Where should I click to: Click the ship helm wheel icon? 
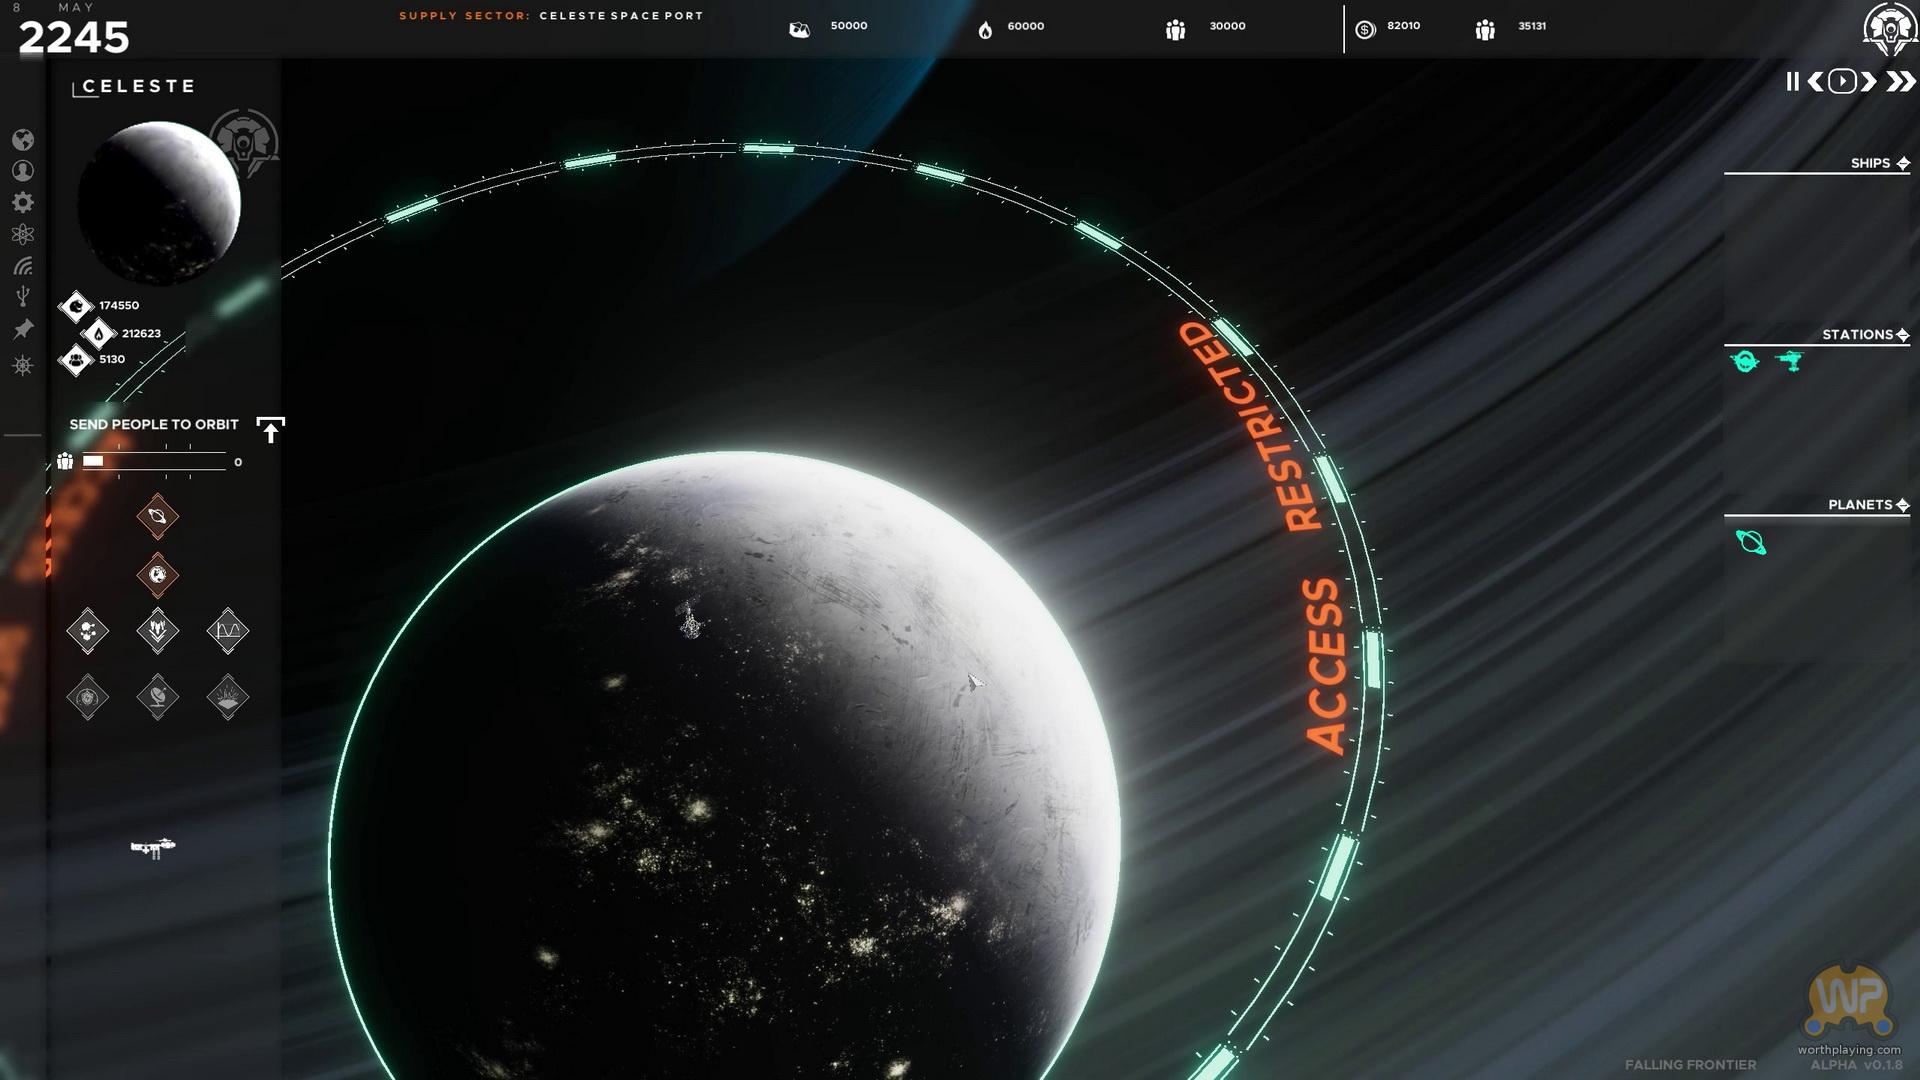click(x=23, y=366)
